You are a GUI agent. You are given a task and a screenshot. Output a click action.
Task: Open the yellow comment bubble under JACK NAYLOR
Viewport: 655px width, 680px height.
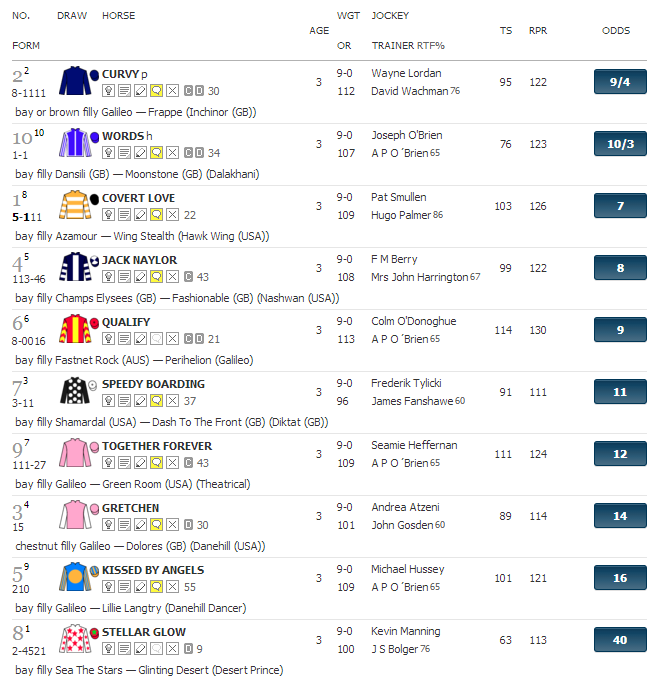click(x=157, y=277)
